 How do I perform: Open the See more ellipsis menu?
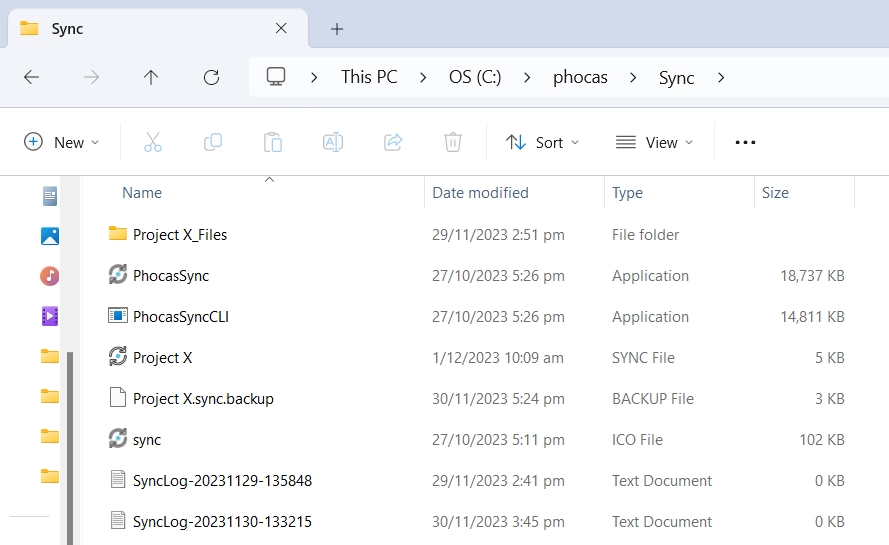(745, 142)
